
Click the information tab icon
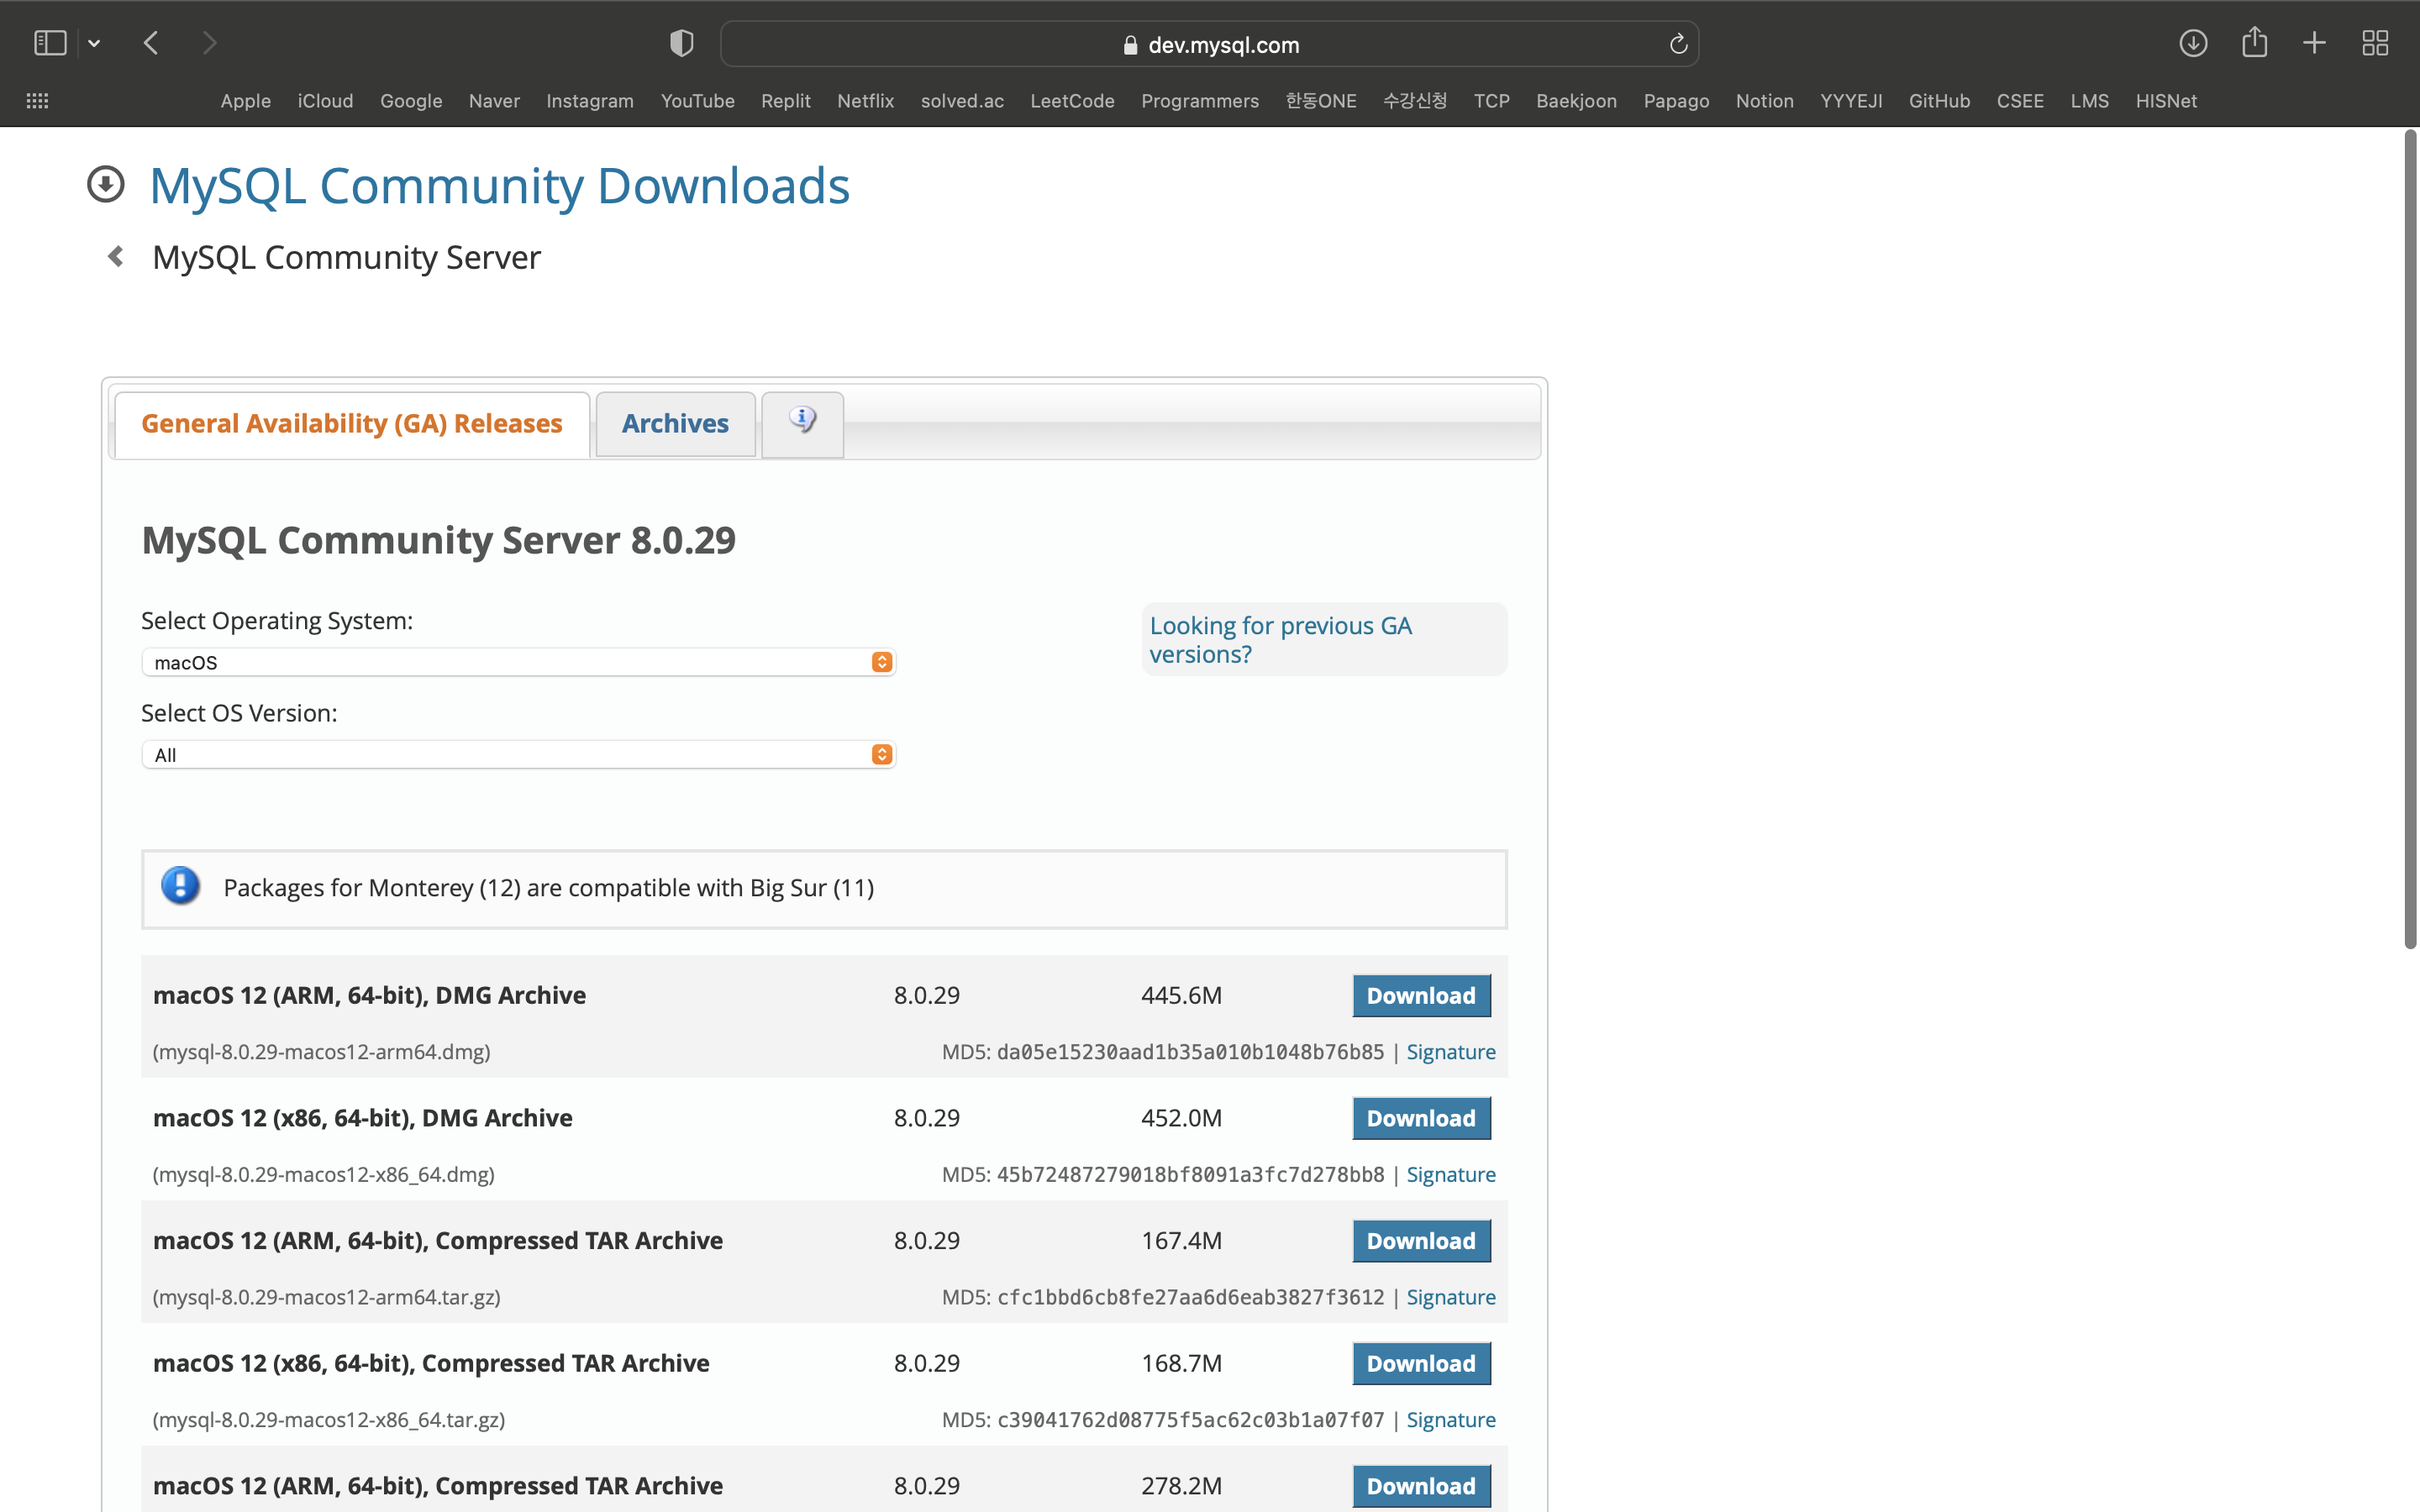pos(802,422)
